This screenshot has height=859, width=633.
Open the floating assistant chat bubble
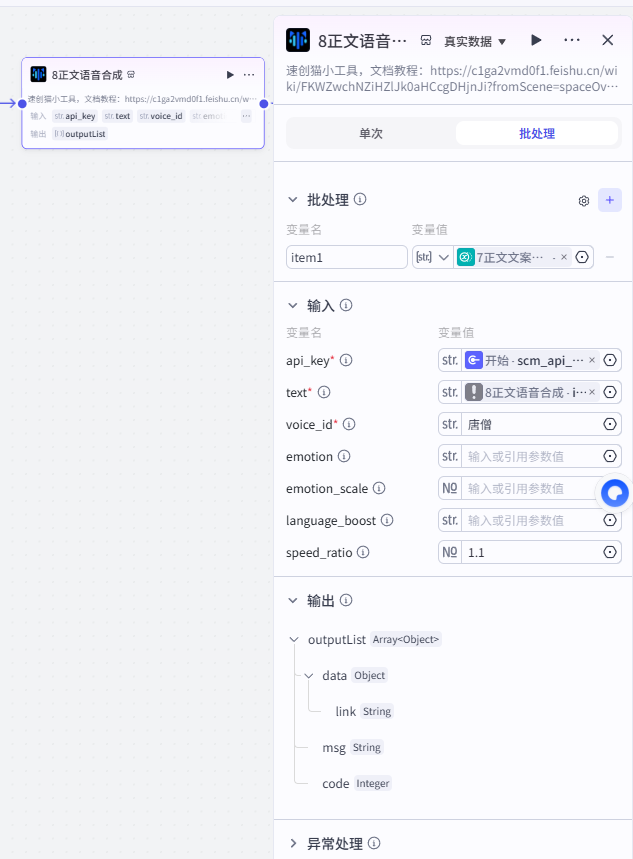(x=614, y=493)
